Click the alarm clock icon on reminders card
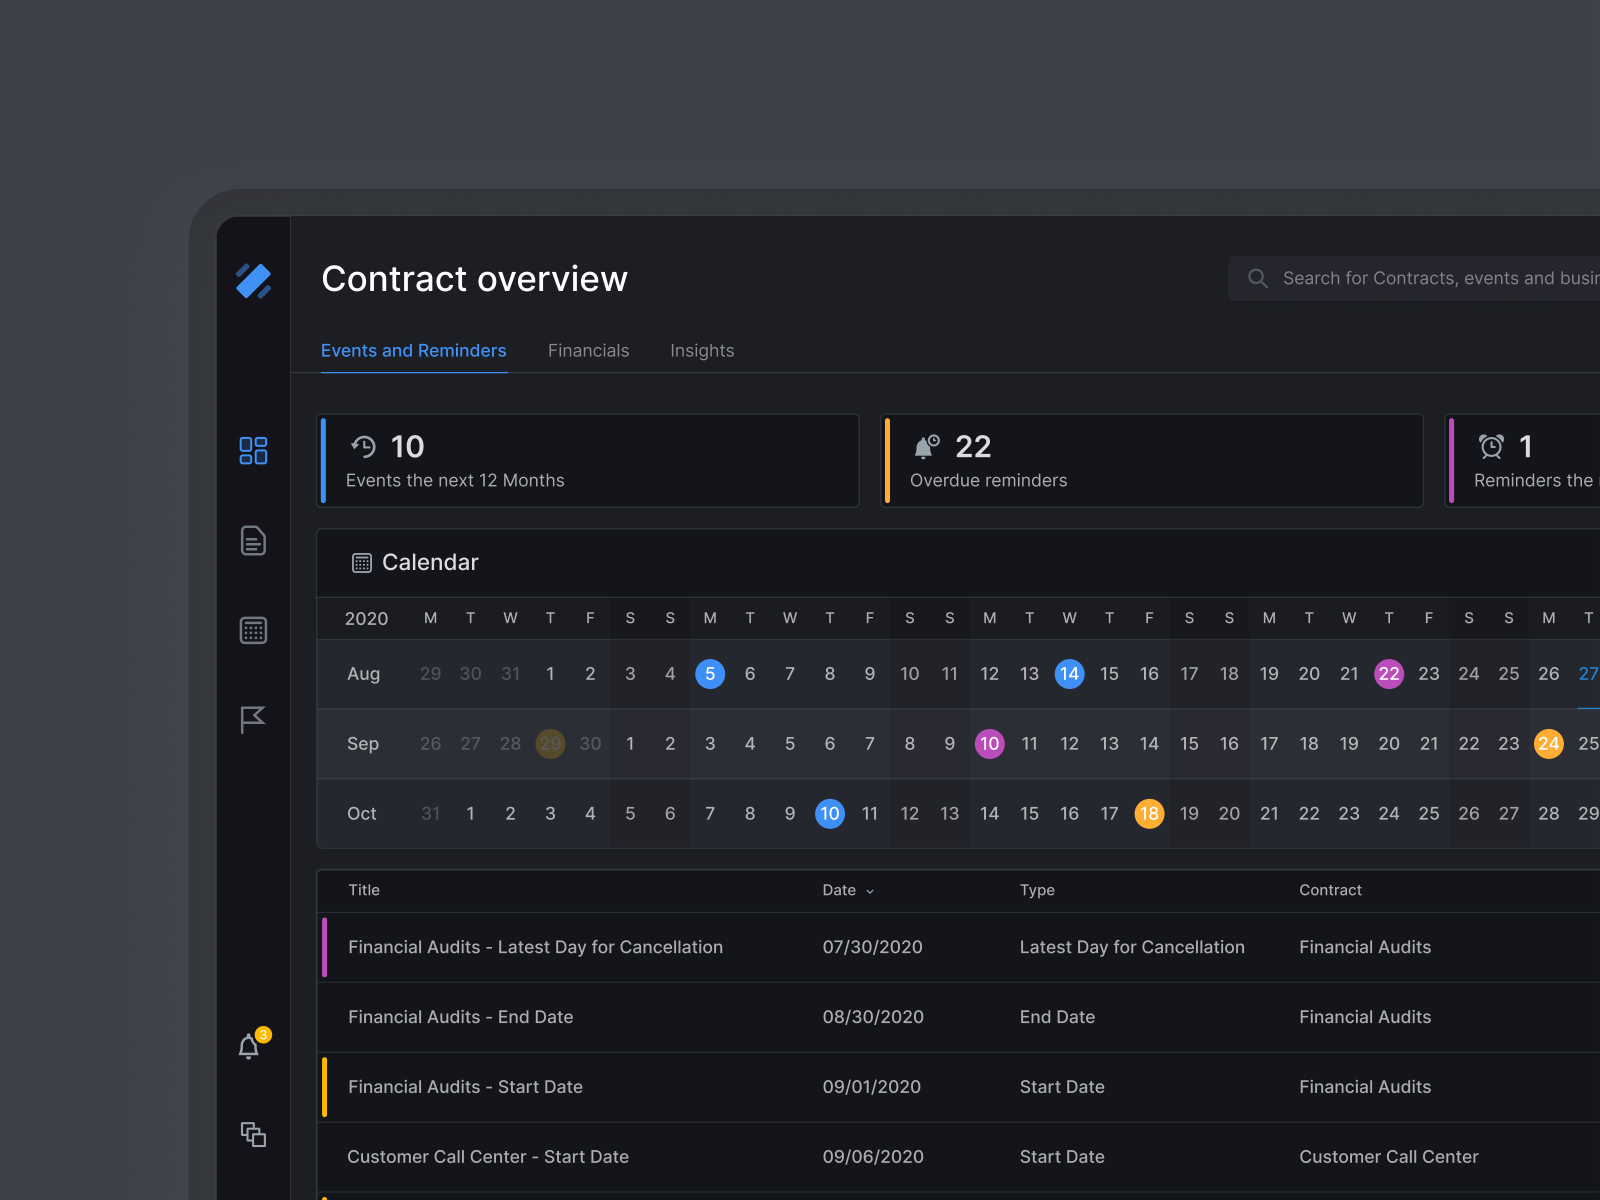 pyautogui.click(x=1491, y=446)
